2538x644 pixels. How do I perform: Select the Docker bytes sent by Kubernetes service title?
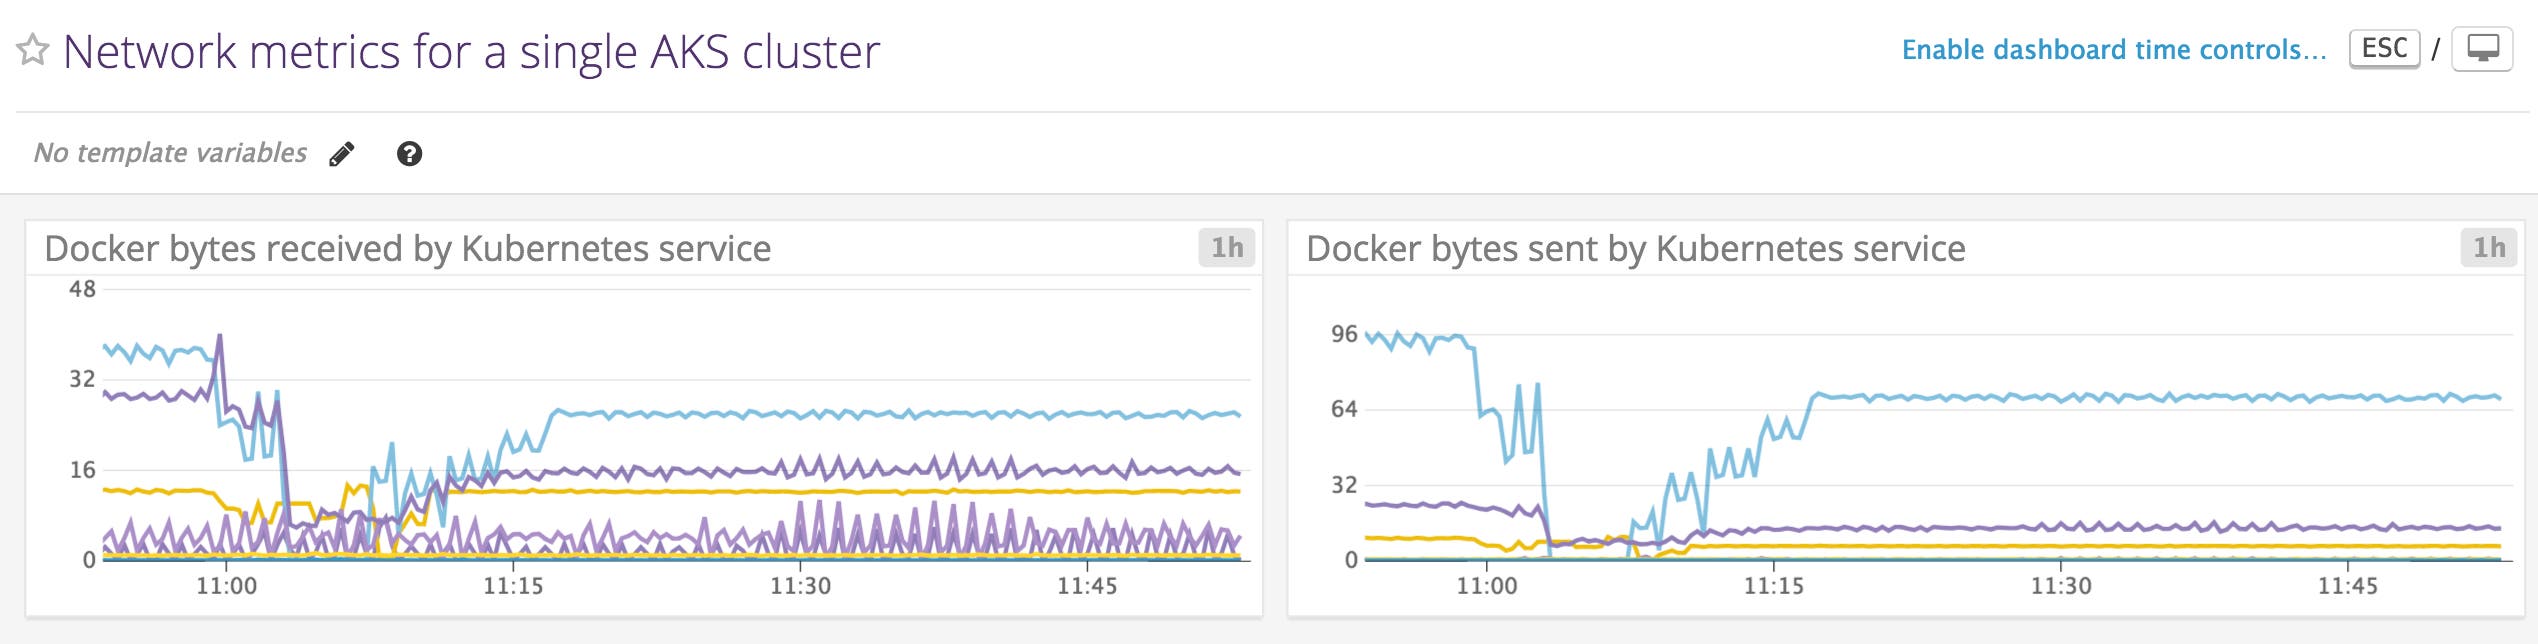[1635, 249]
